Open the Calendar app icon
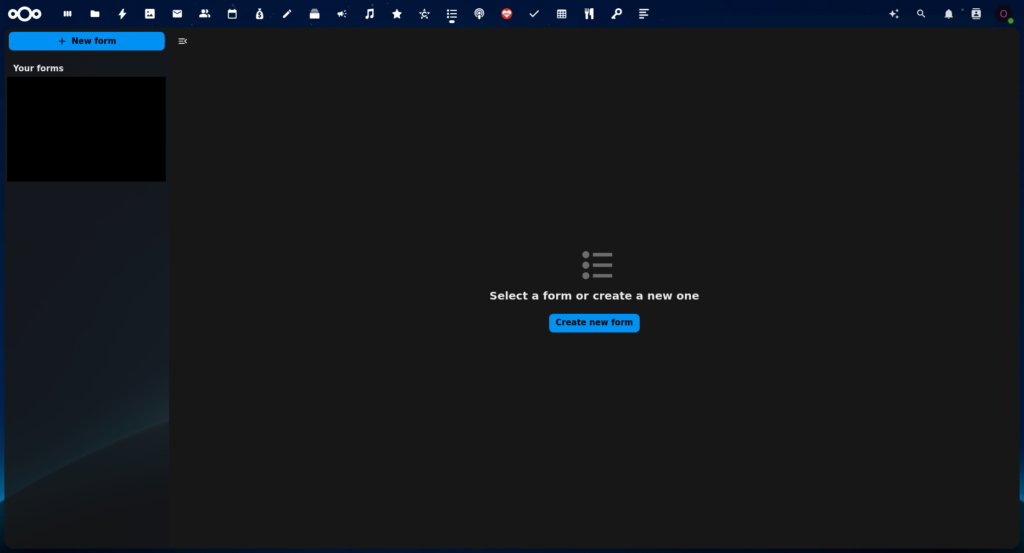Screen dimensions: 1024x553 pyautogui.click(x=232, y=14)
